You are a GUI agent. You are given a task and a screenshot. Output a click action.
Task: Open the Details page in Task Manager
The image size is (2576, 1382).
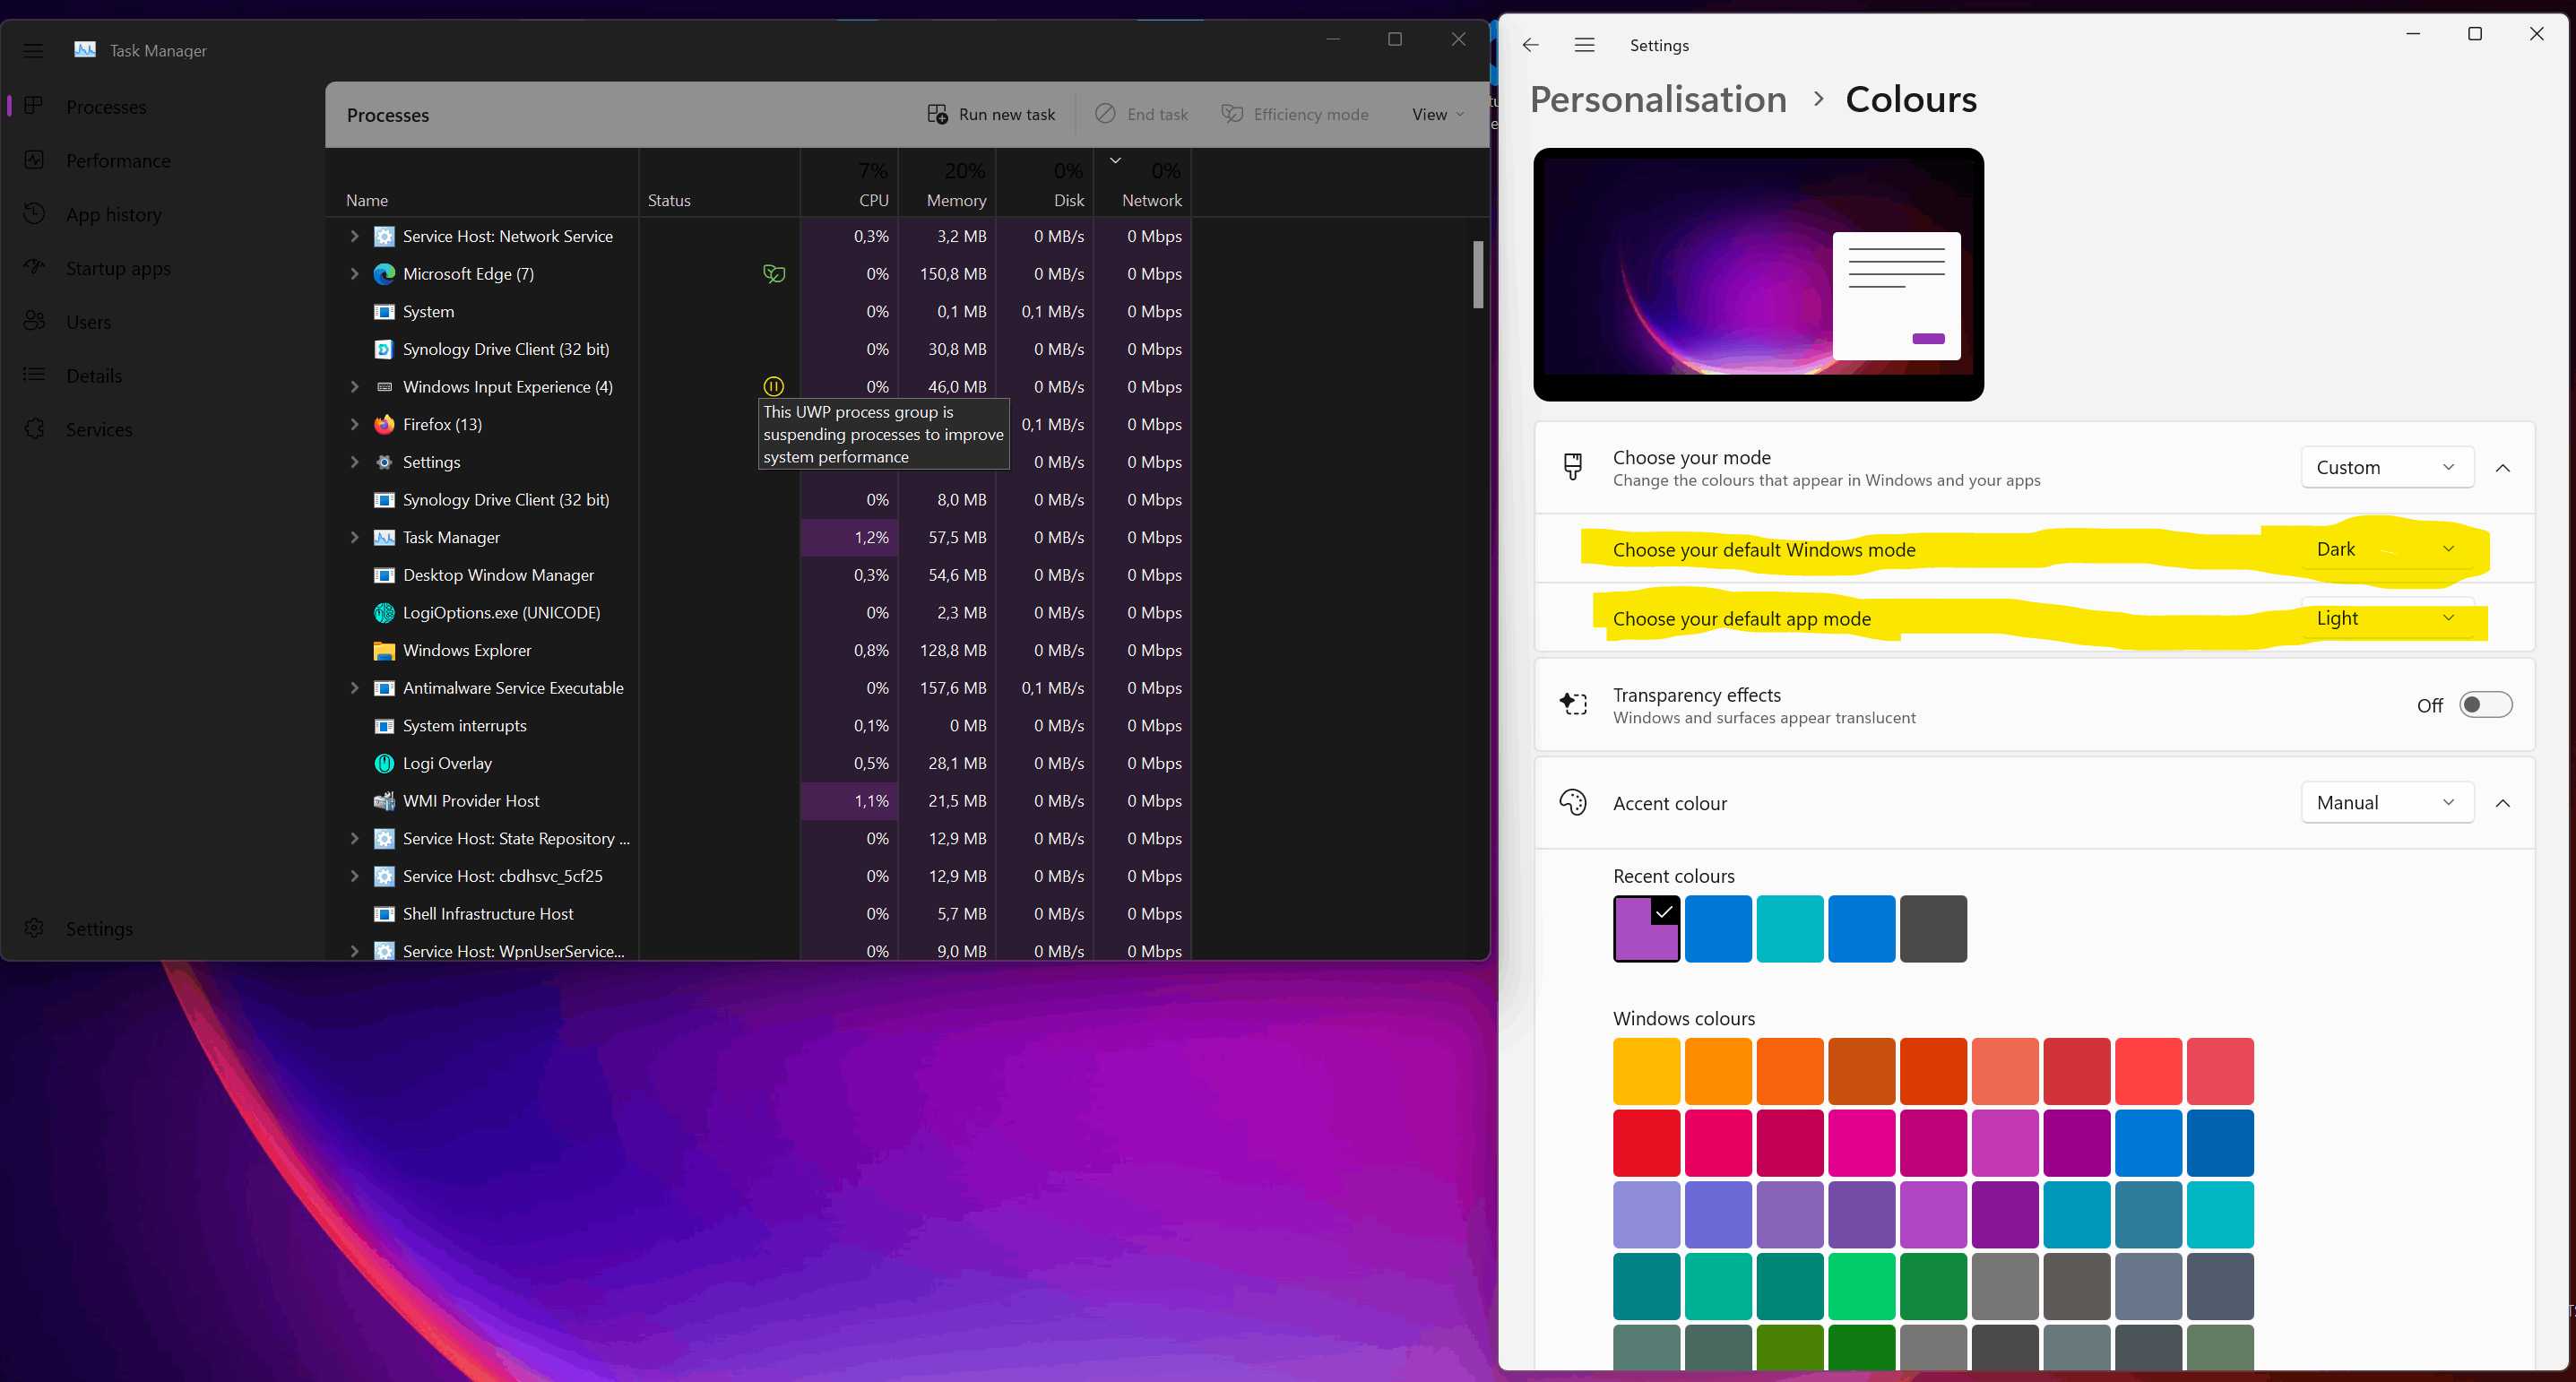pyautogui.click(x=93, y=376)
